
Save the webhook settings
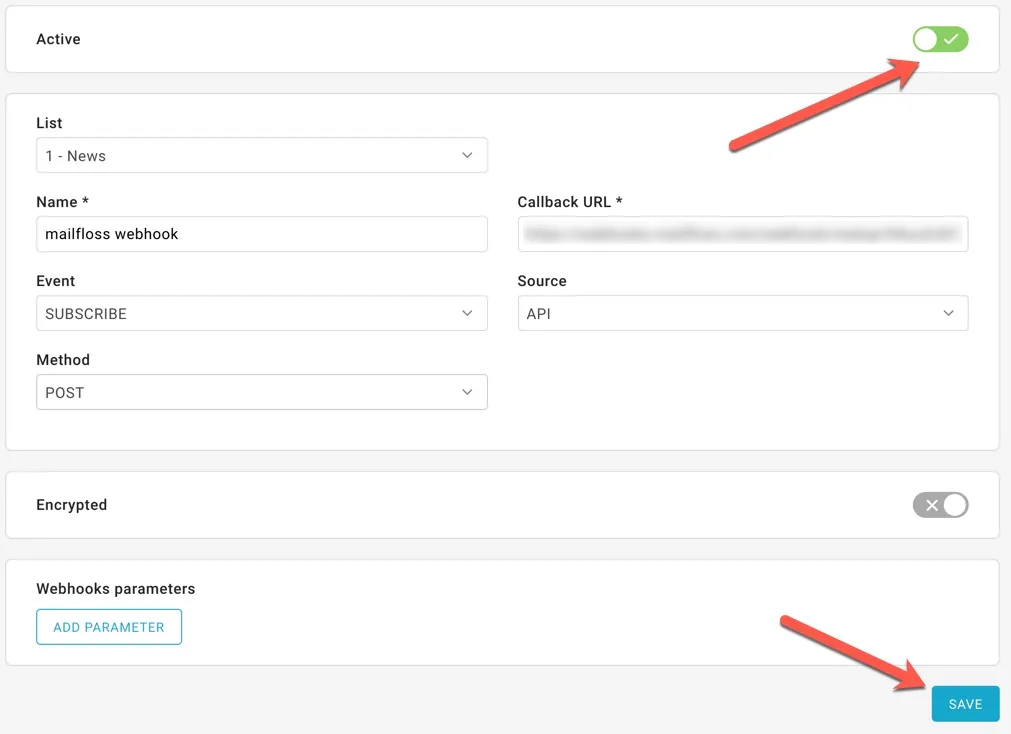pyautogui.click(x=965, y=704)
